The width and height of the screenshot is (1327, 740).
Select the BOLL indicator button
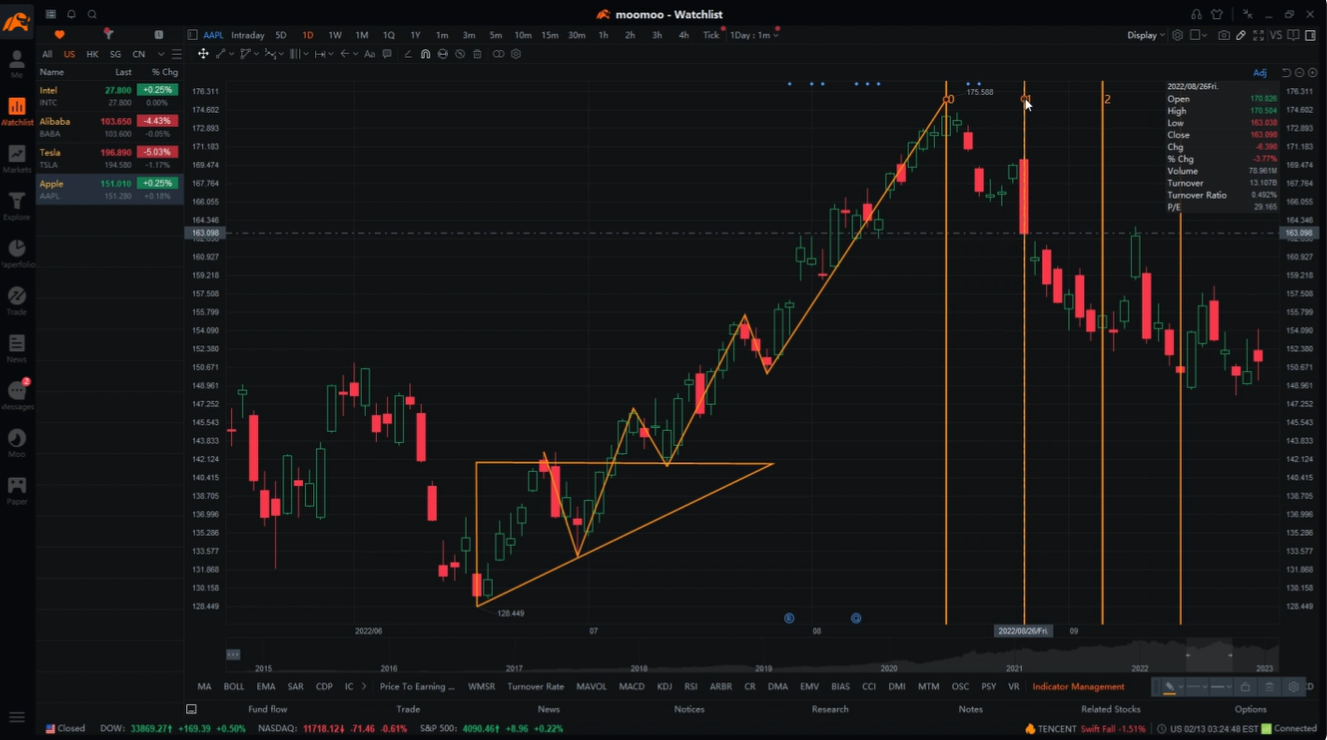tap(234, 687)
